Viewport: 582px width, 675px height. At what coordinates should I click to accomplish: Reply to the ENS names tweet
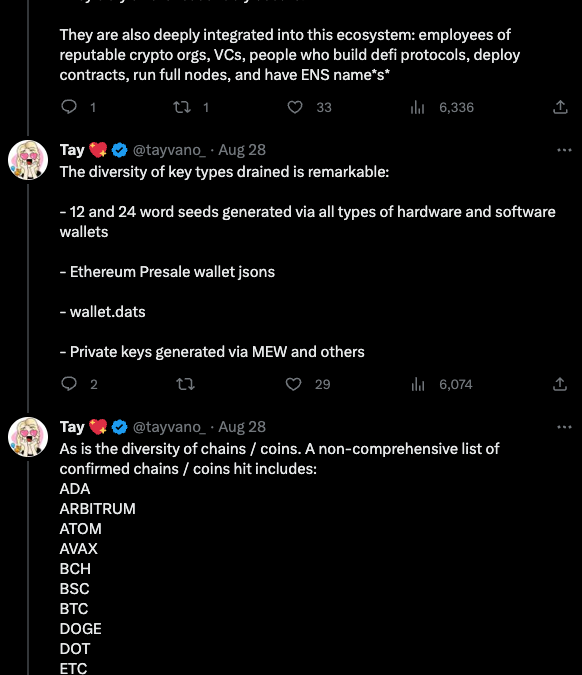(x=69, y=107)
